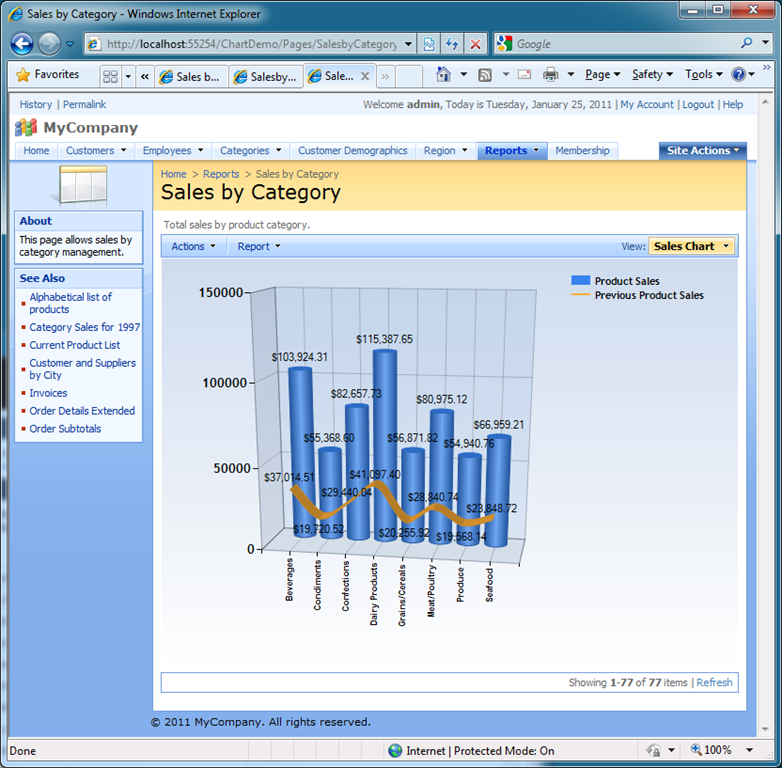
Task: Open the Employees navigation menu
Action: (x=173, y=151)
